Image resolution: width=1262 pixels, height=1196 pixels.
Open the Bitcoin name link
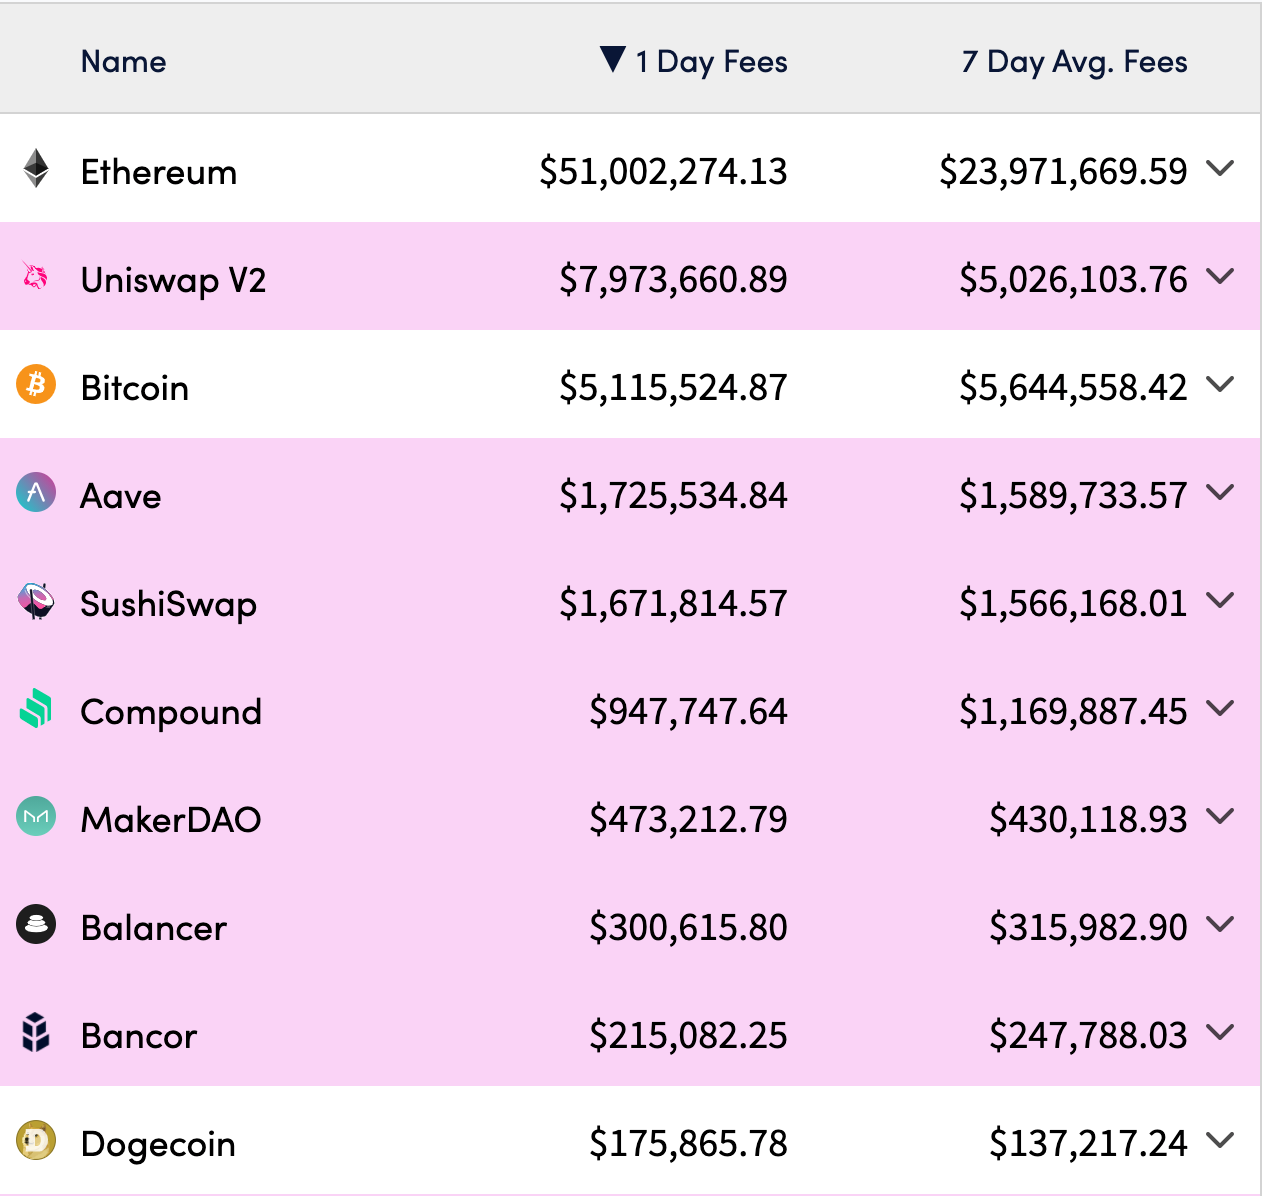click(x=135, y=388)
